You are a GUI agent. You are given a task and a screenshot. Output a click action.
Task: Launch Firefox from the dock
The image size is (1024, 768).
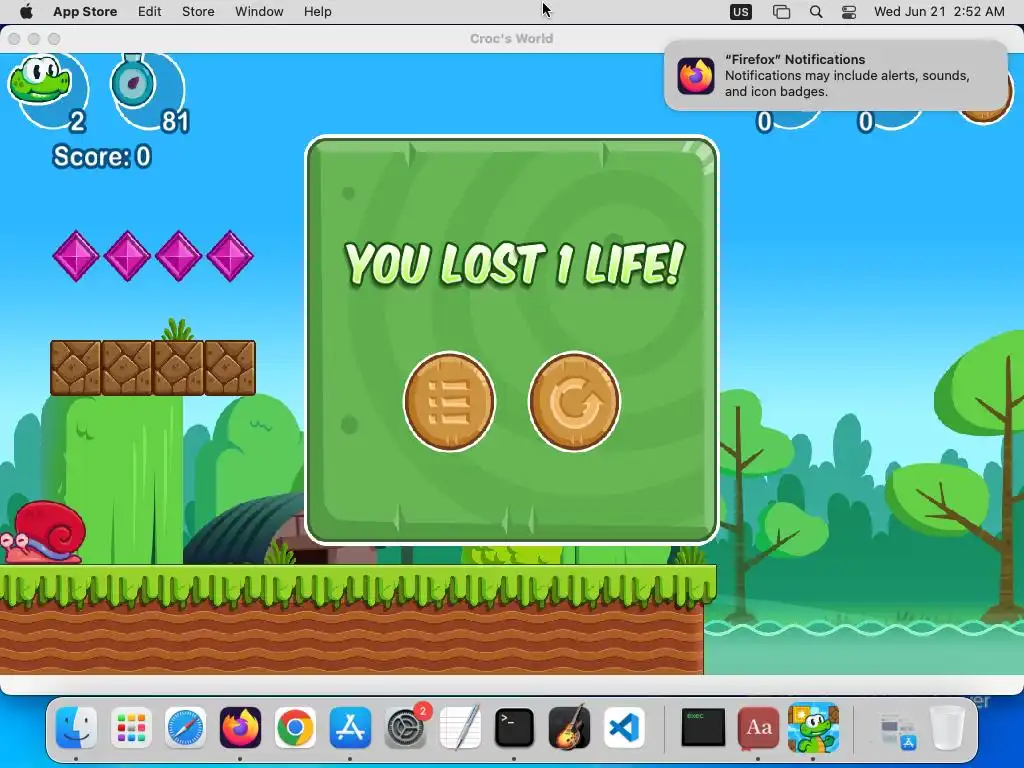point(240,728)
